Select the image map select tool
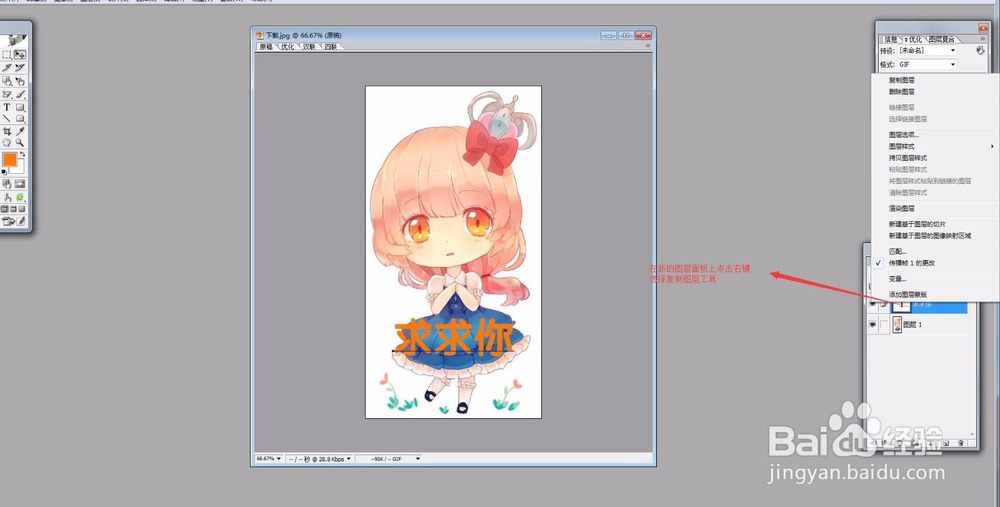The width and height of the screenshot is (1000, 507). 20,81
